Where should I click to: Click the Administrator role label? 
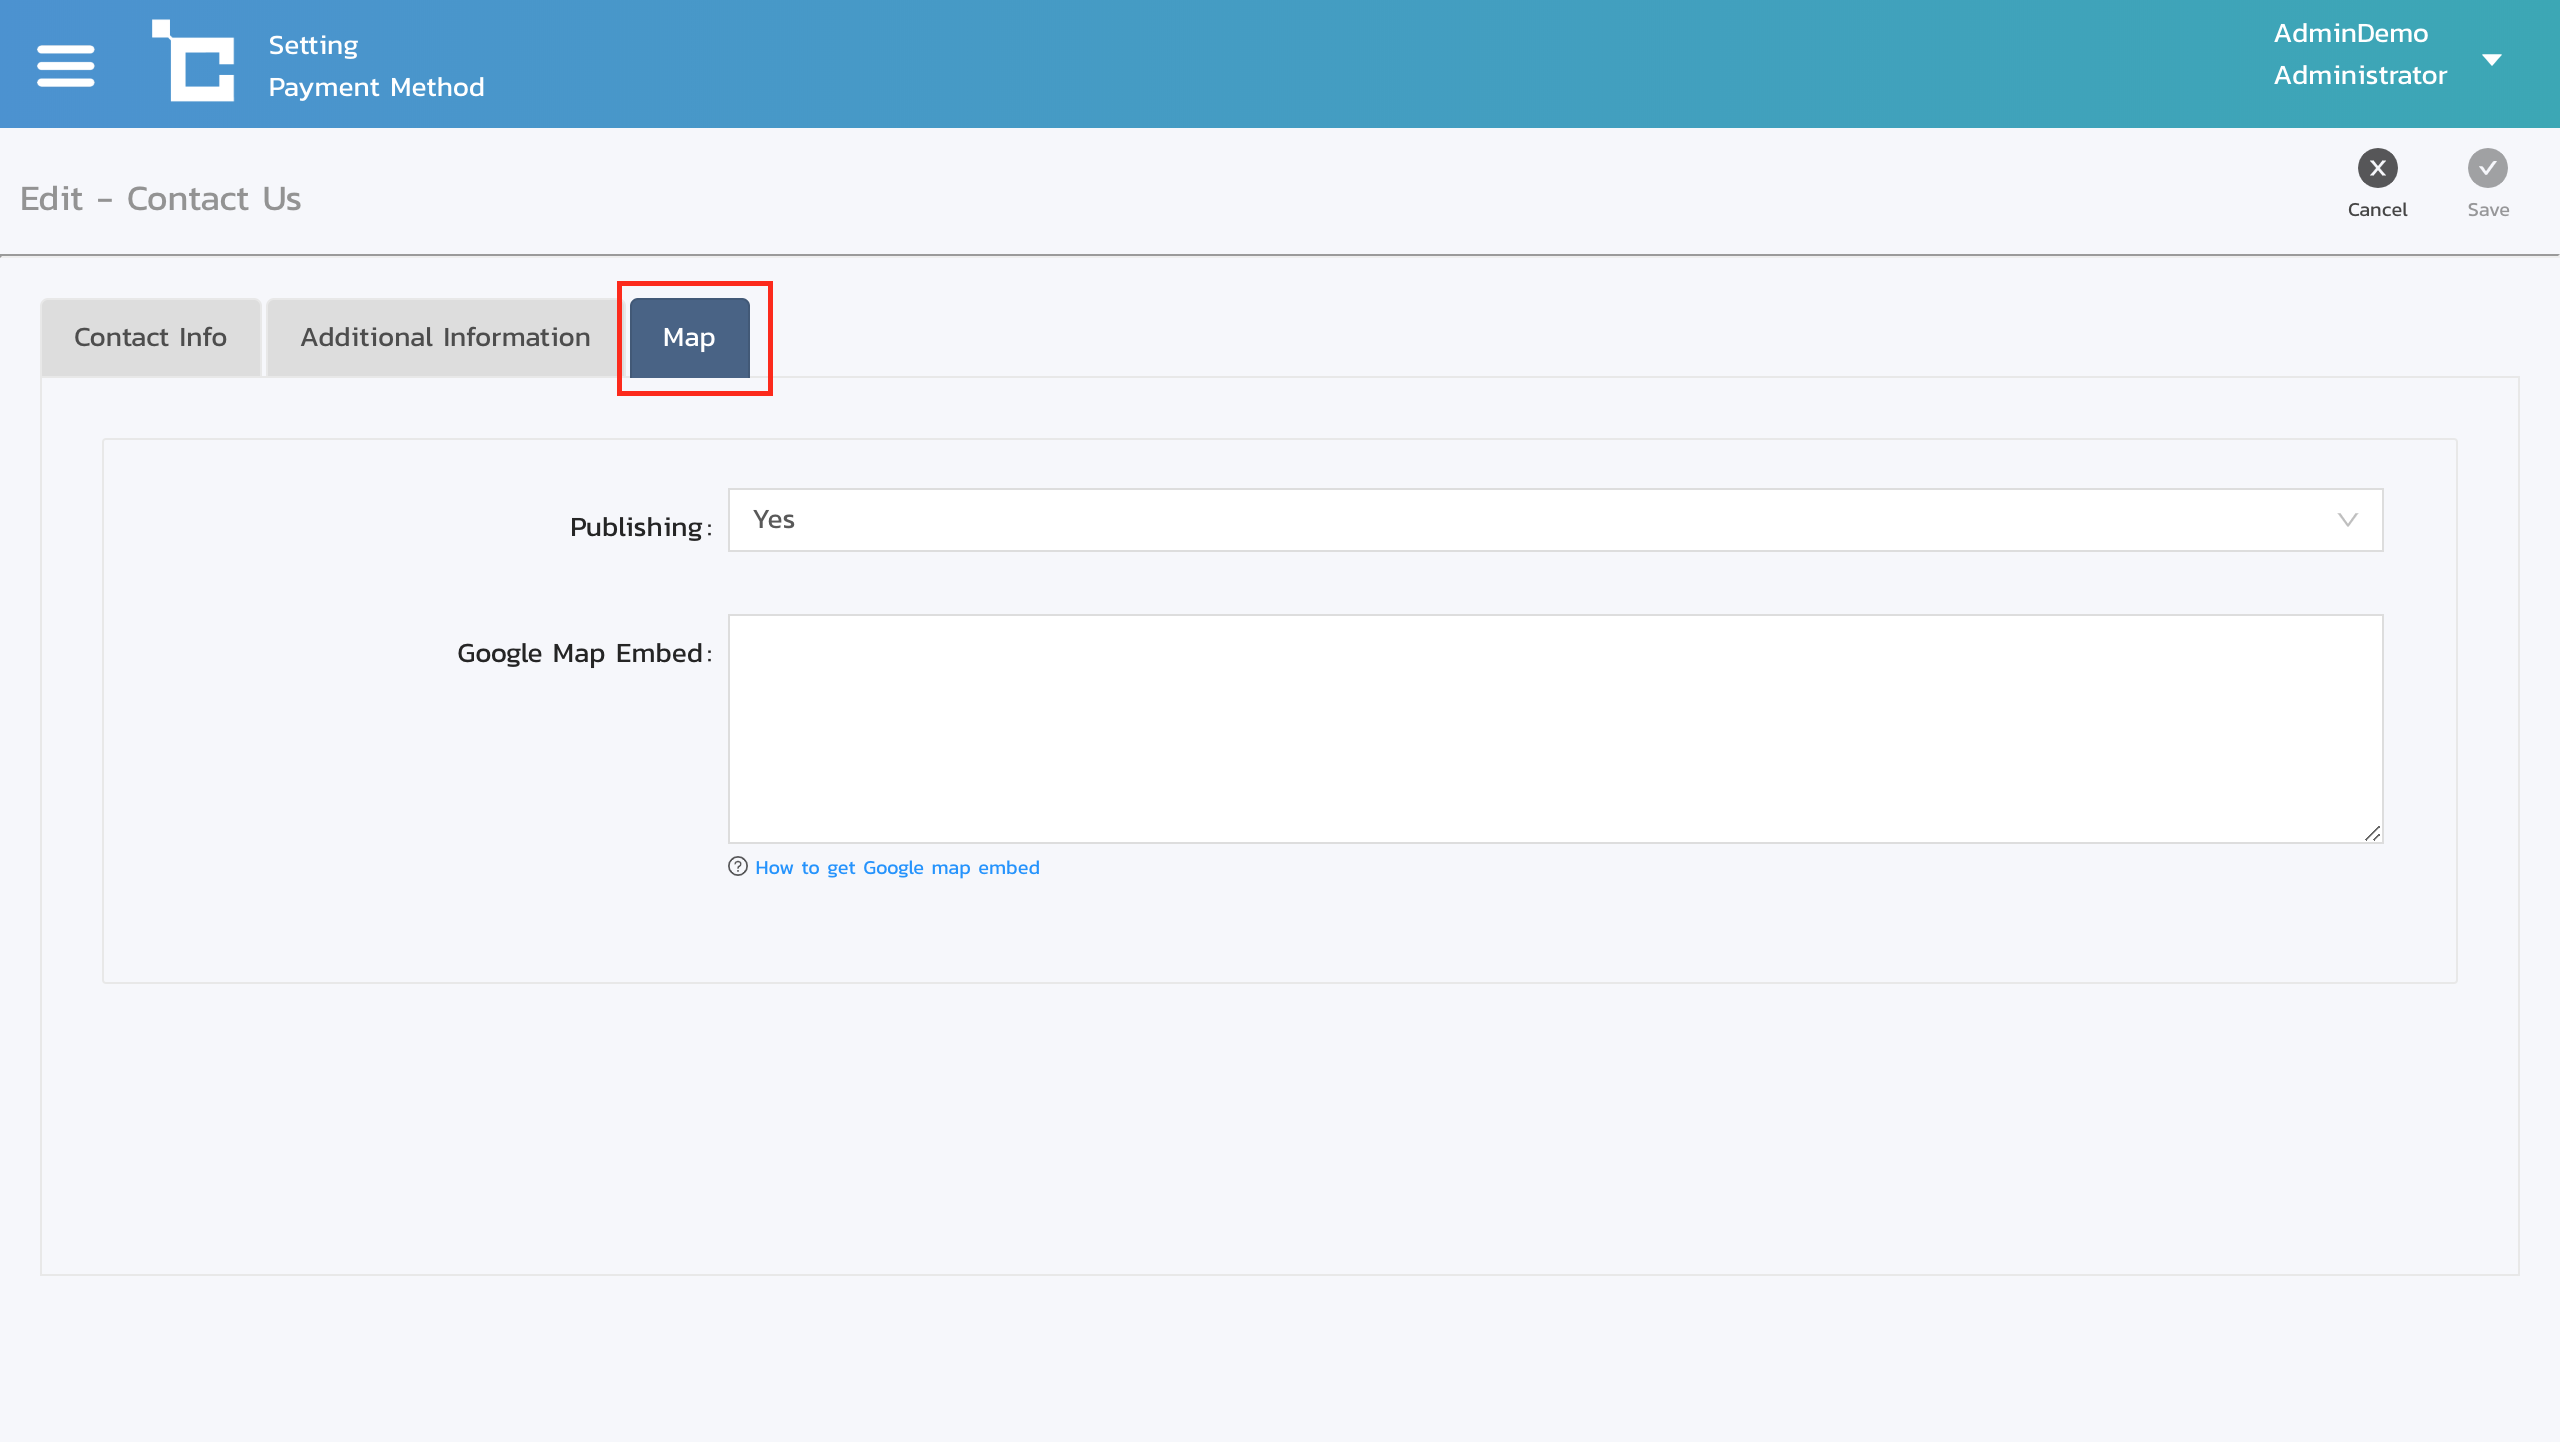coord(2360,75)
